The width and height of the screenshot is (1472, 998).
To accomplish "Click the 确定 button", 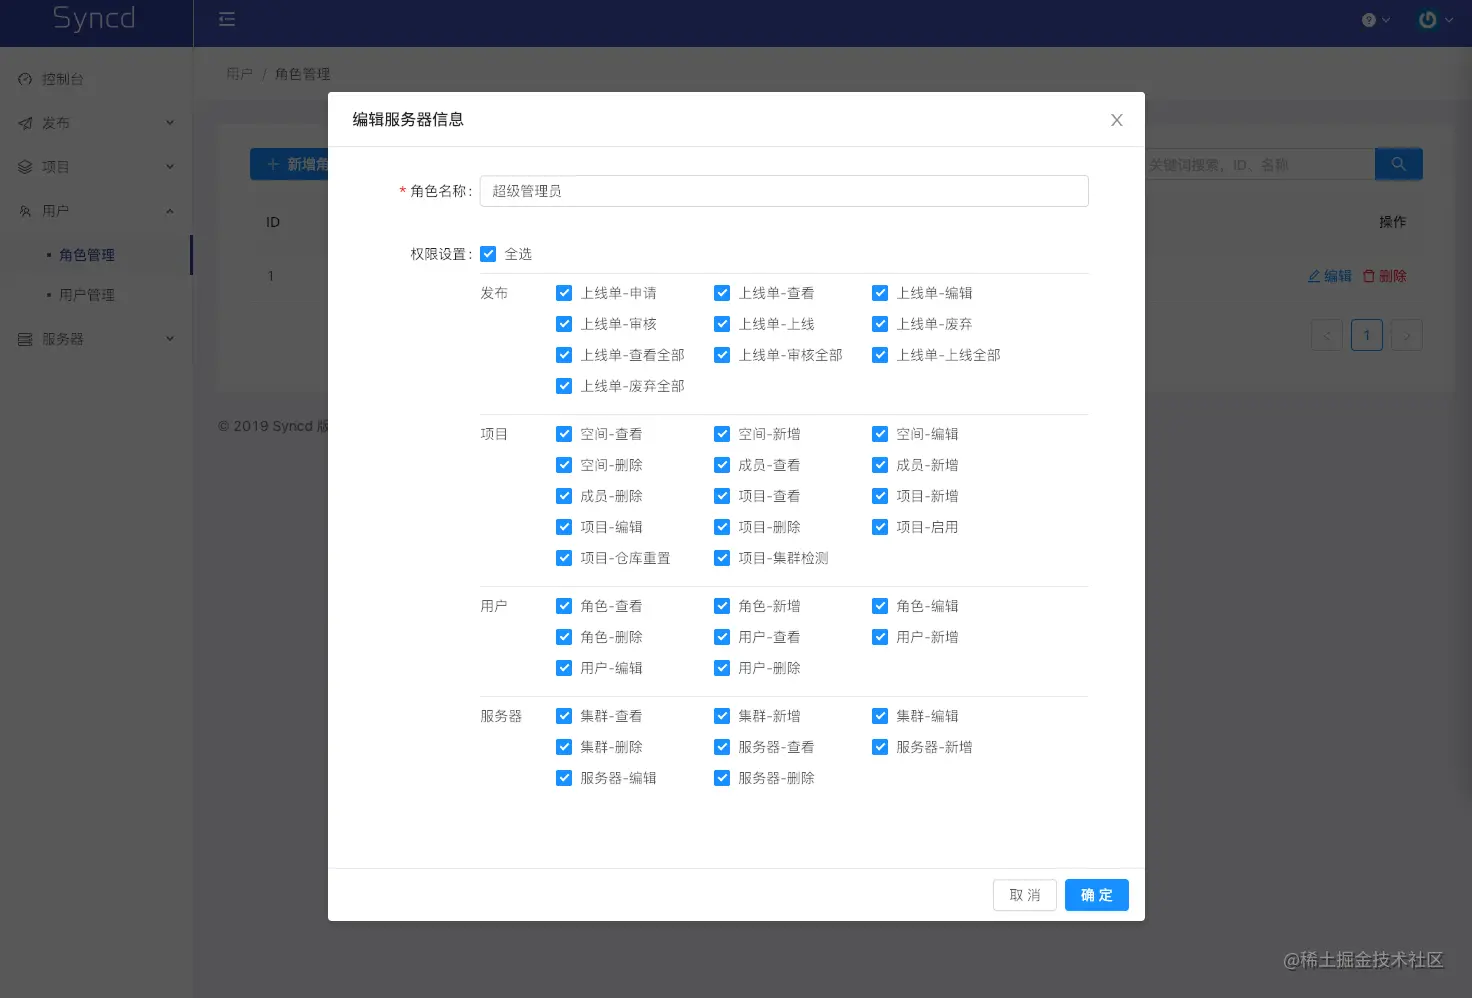I will click(x=1097, y=895).
